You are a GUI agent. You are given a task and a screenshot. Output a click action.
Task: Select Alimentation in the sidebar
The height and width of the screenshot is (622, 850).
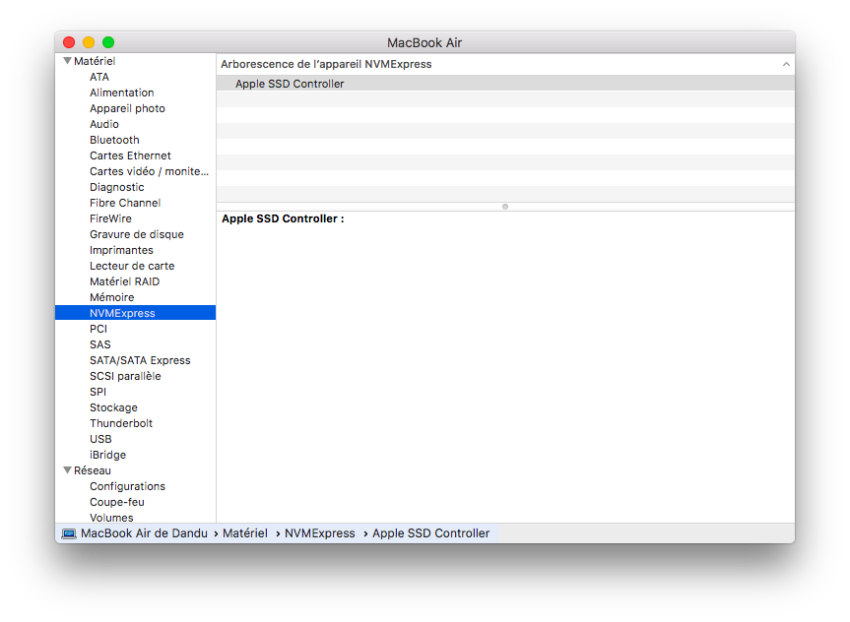point(122,93)
